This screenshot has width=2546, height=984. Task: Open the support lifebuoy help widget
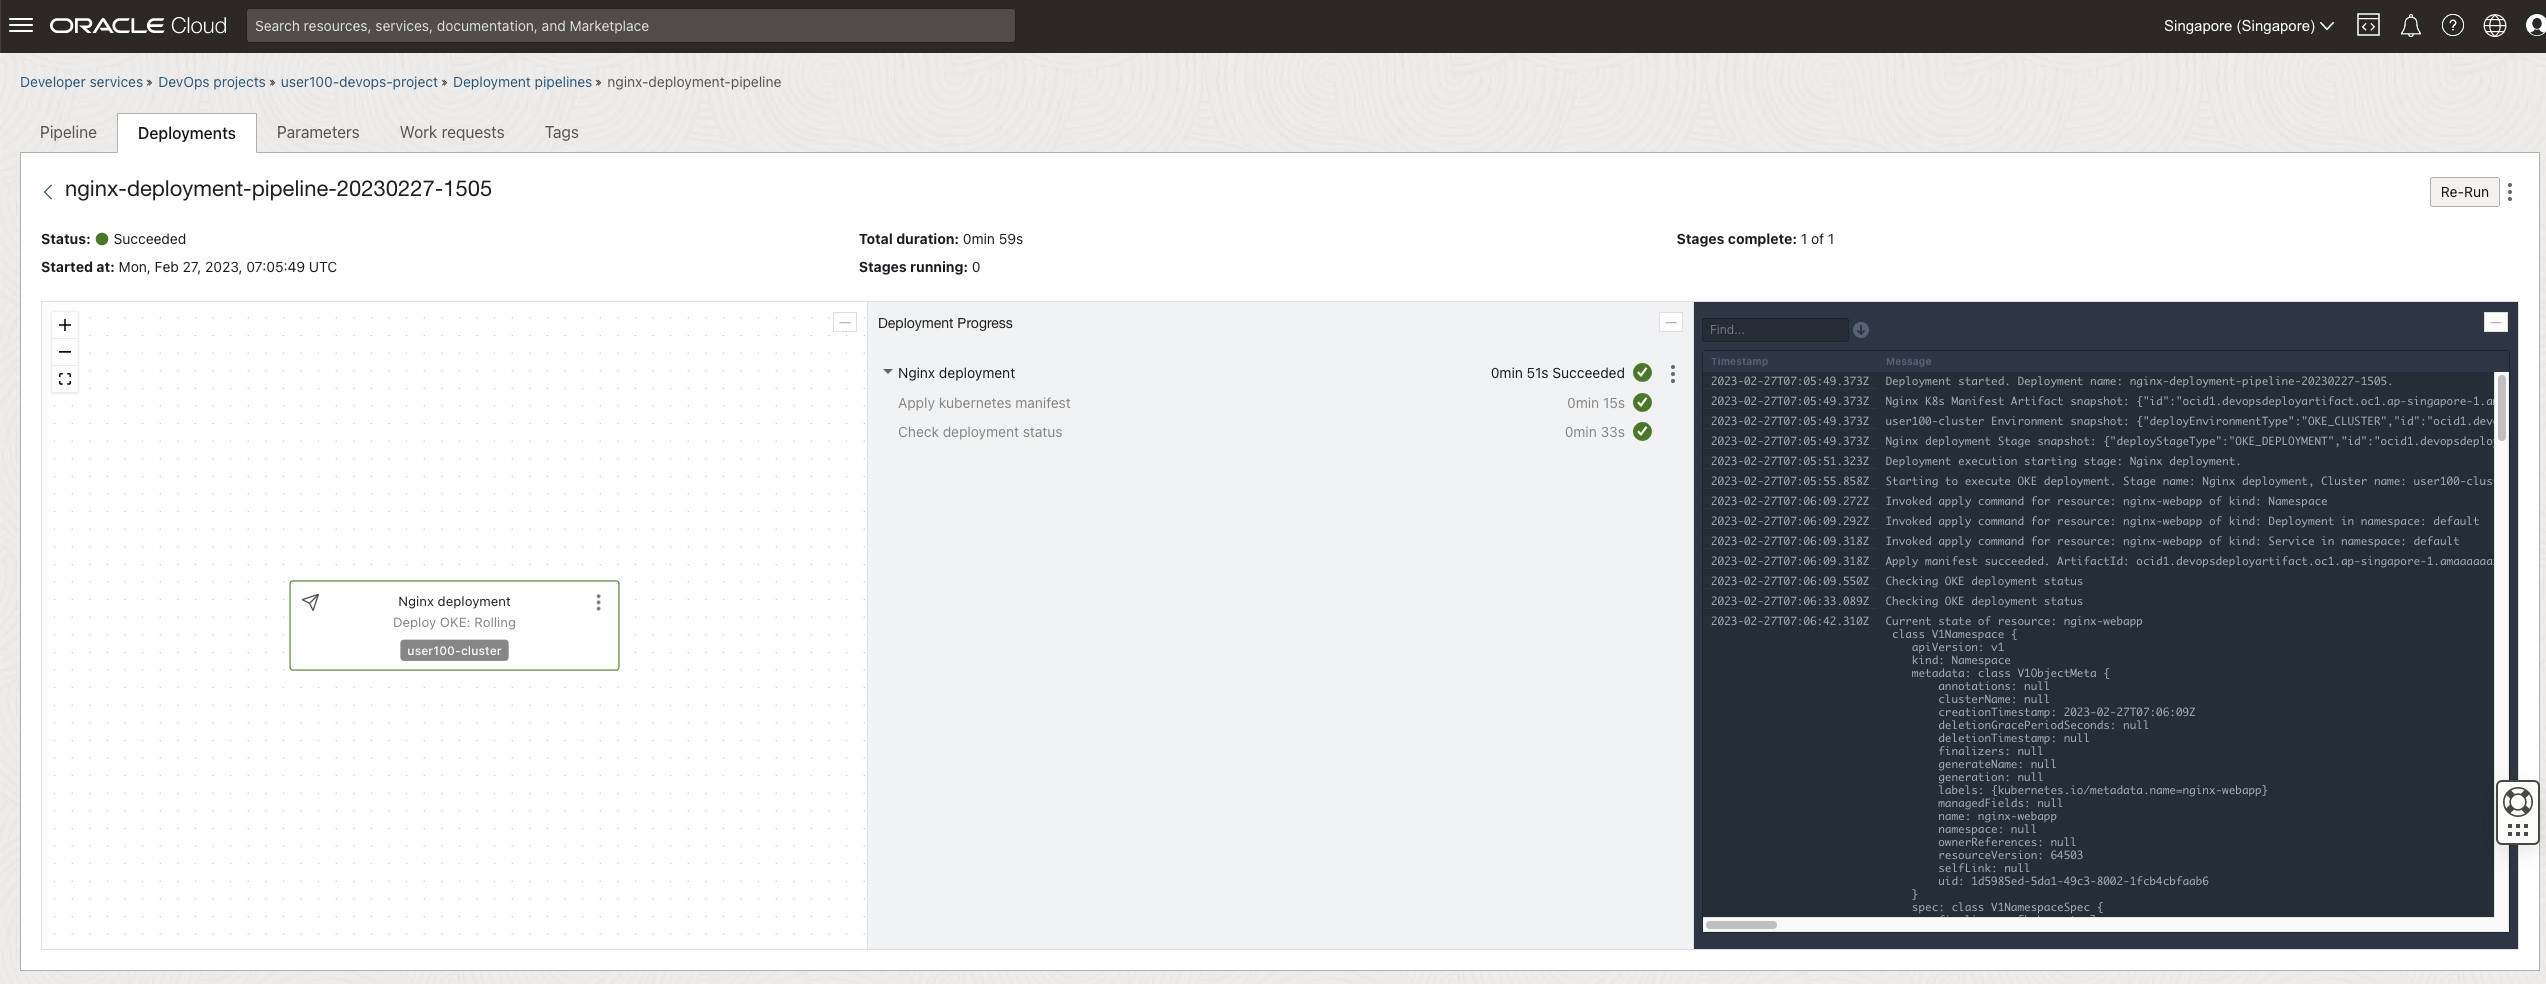(x=2518, y=802)
